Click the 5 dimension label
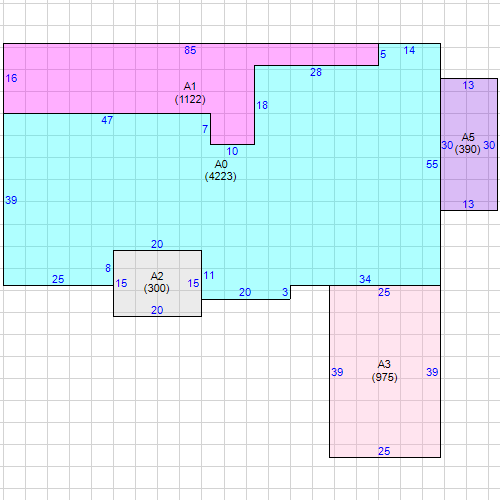 [x=383, y=54]
